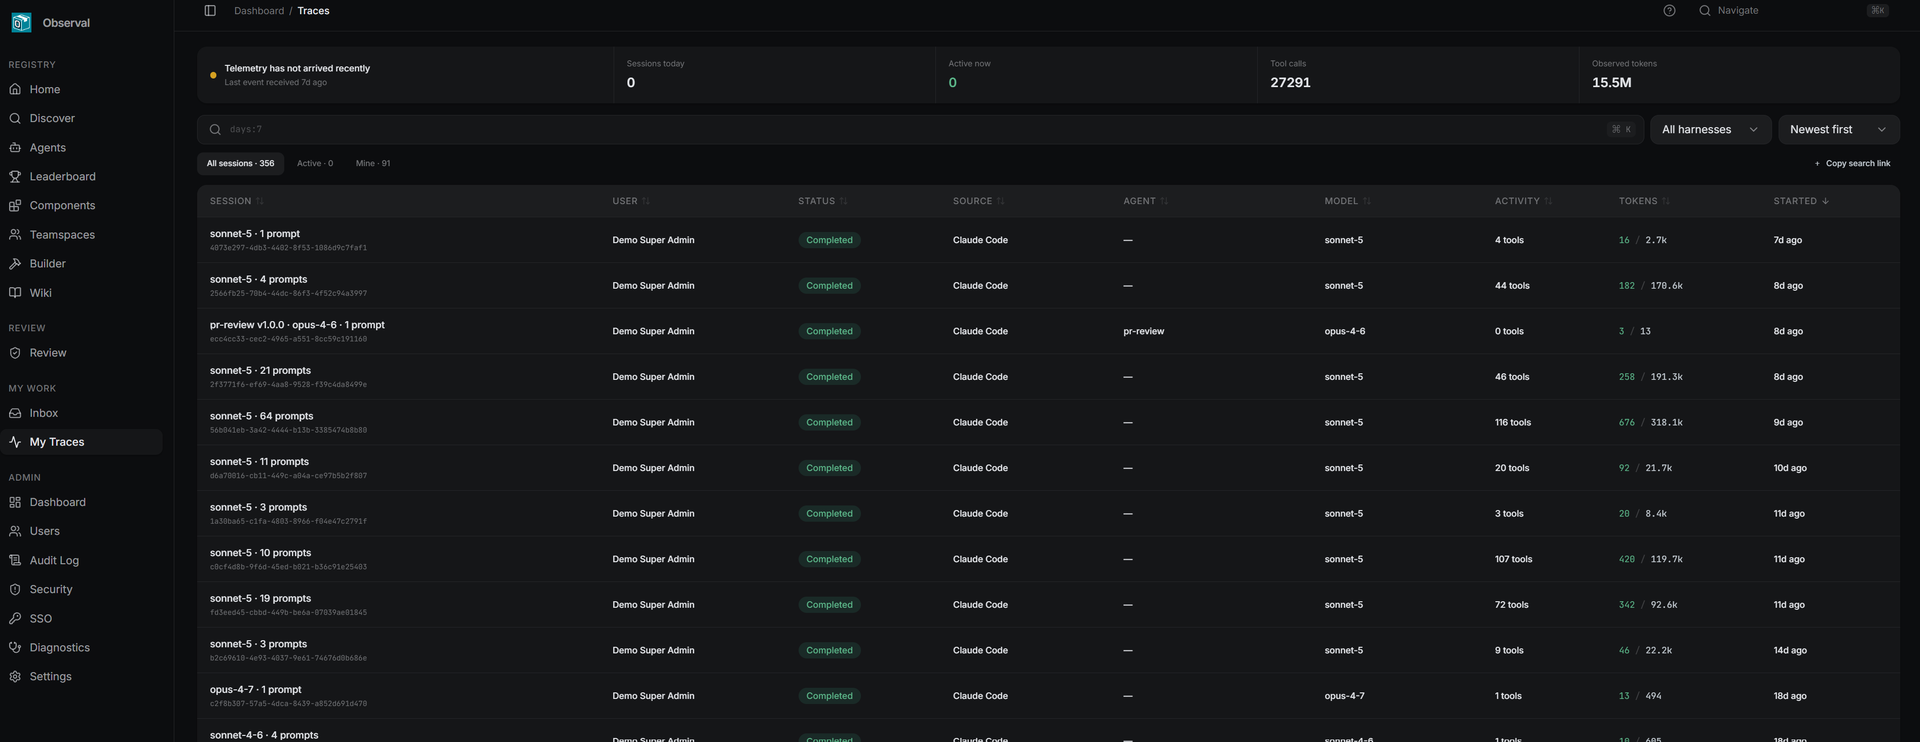Open My Traces in sidebar
This screenshot has width=1920, height=742.
(x=81, y=442)
